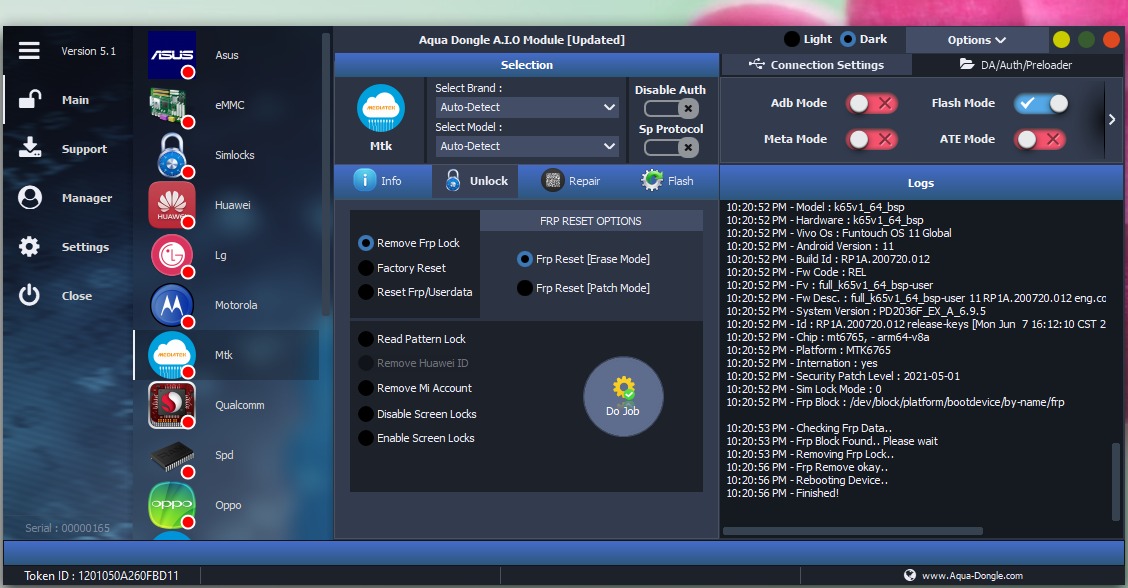Expand more modes with right chevron

1112,119
